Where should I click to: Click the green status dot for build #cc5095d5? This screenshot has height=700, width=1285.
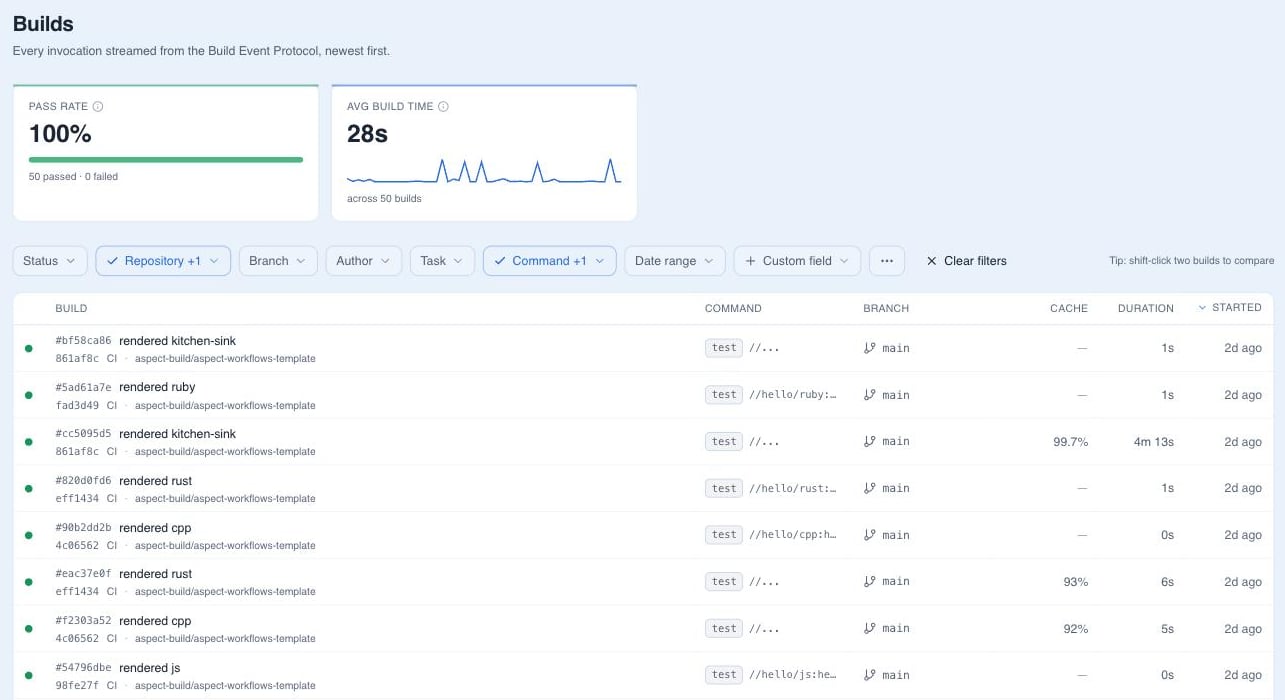(x=28, y=442)
